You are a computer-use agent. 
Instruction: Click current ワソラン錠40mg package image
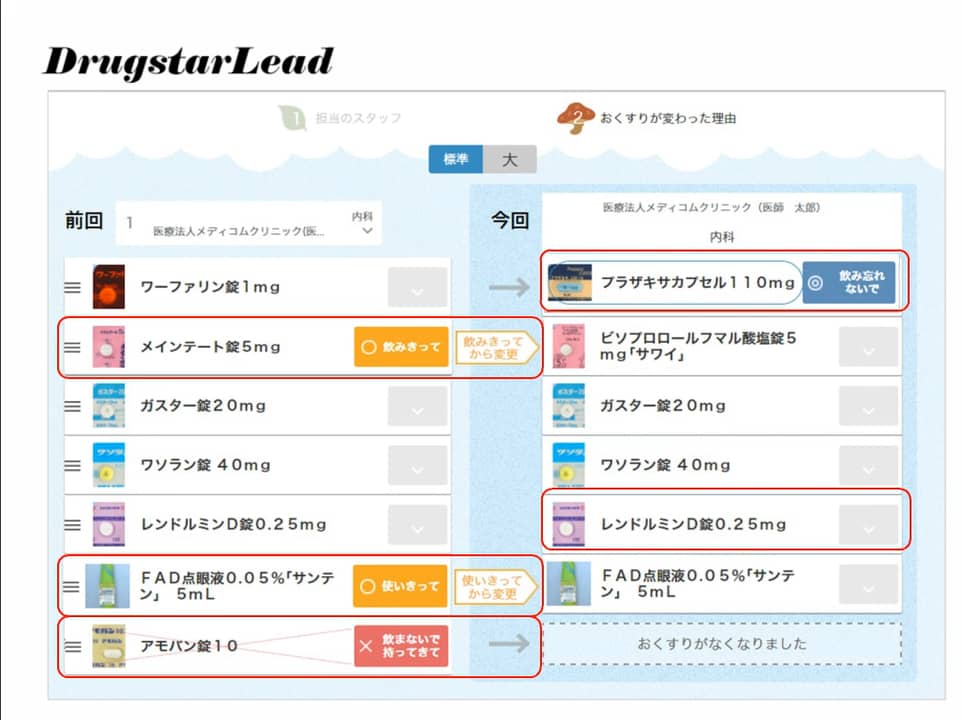[x=568, y=465]
